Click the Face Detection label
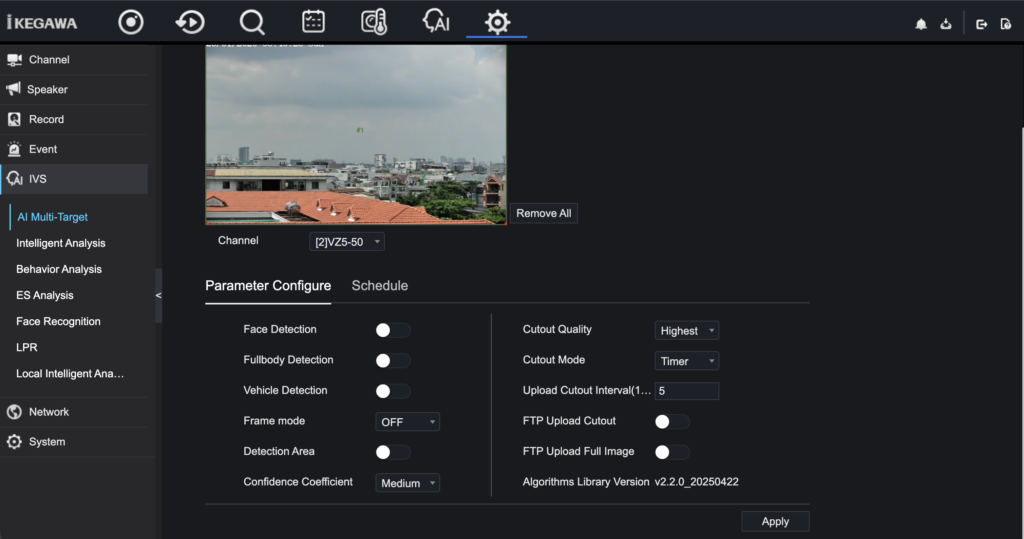The height and width of the screenshot is (539, 1024). click(280, 329)
